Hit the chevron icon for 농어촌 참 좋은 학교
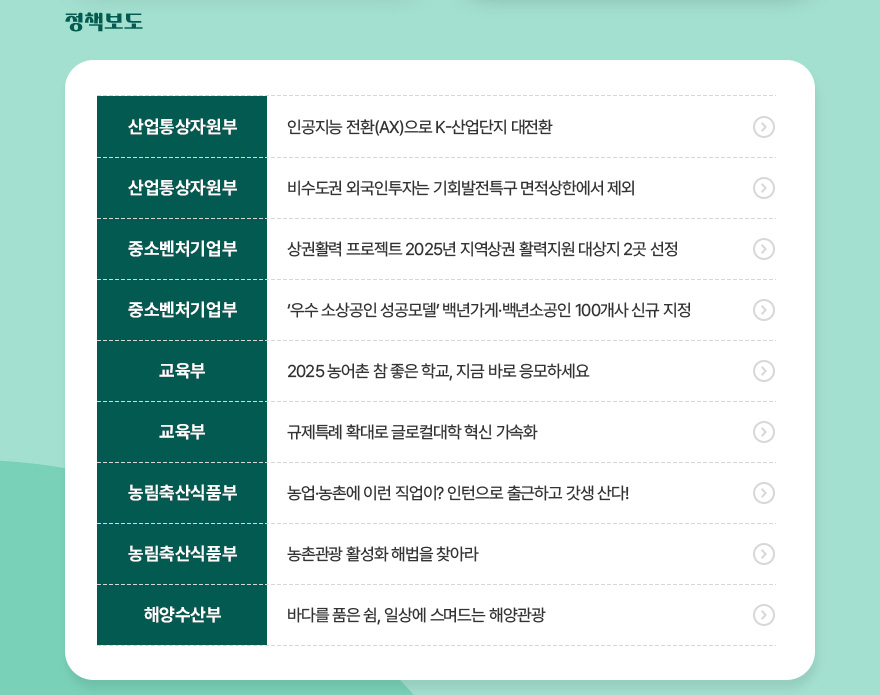The image size is (880, 695). pyautogui.click(x=763, y=371)
